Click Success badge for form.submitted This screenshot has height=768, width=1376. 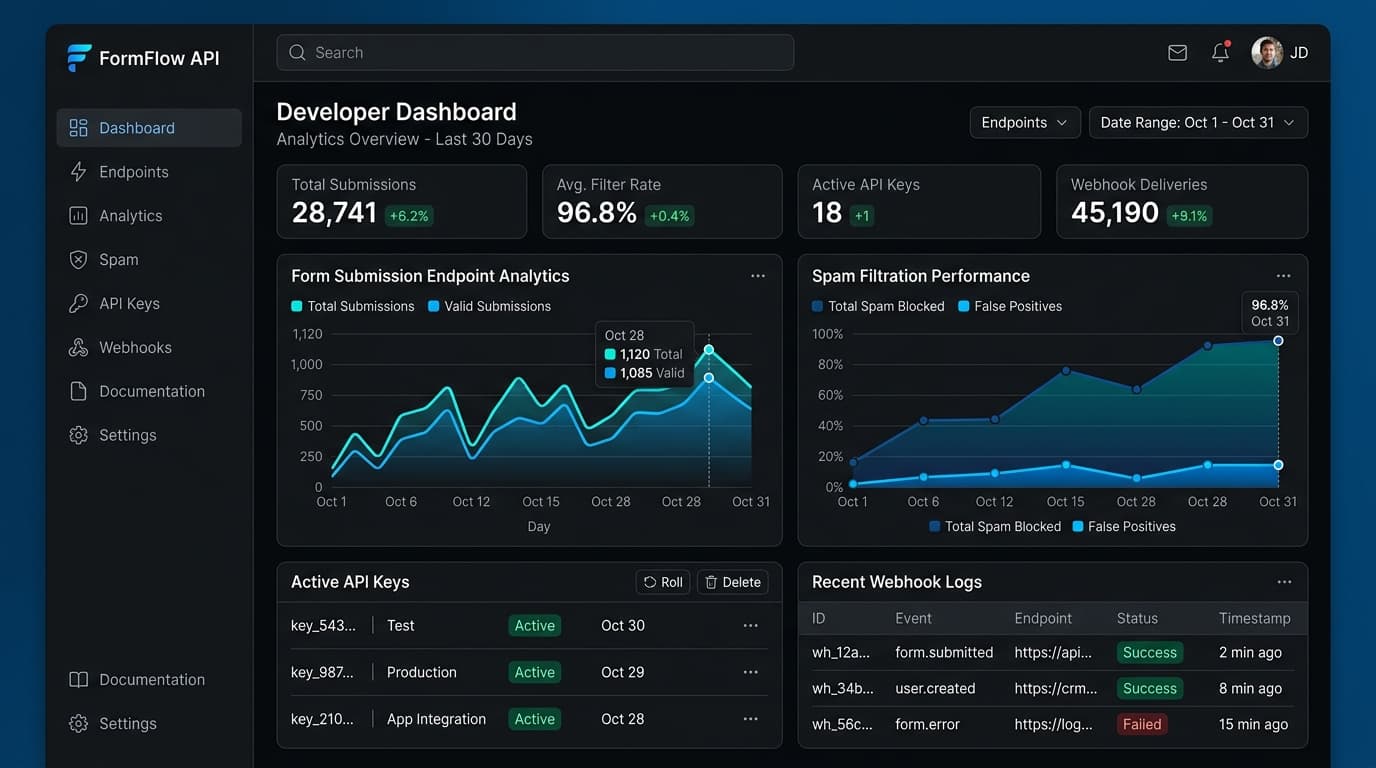click(1150, 653)
